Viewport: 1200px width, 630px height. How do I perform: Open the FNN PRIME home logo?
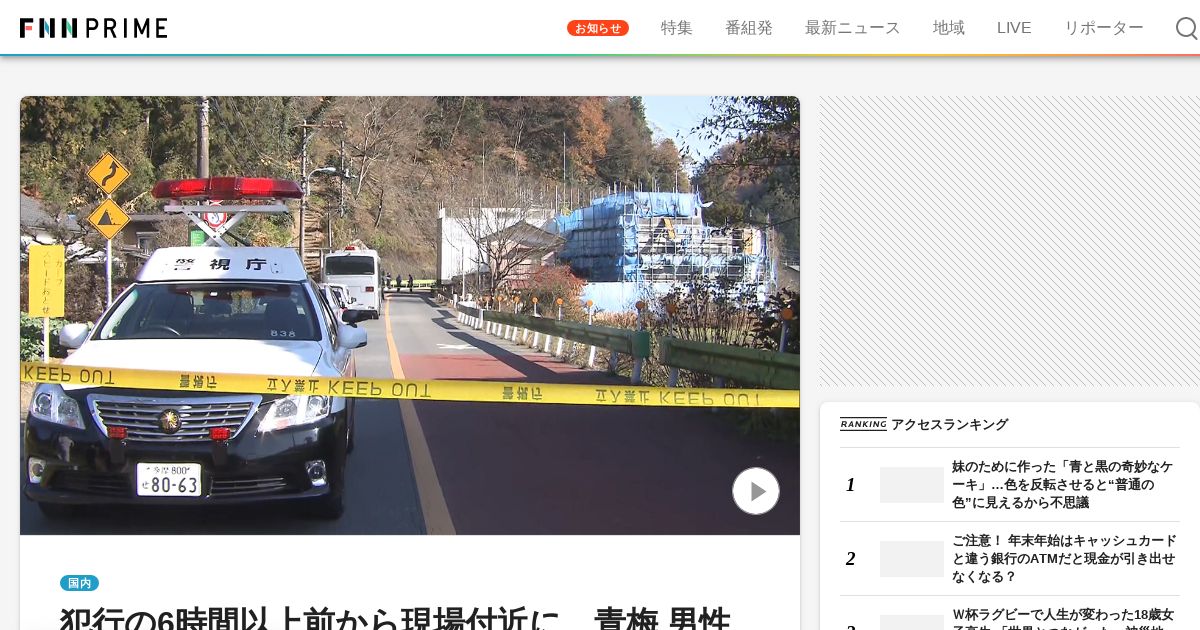(x=93, y=28)
